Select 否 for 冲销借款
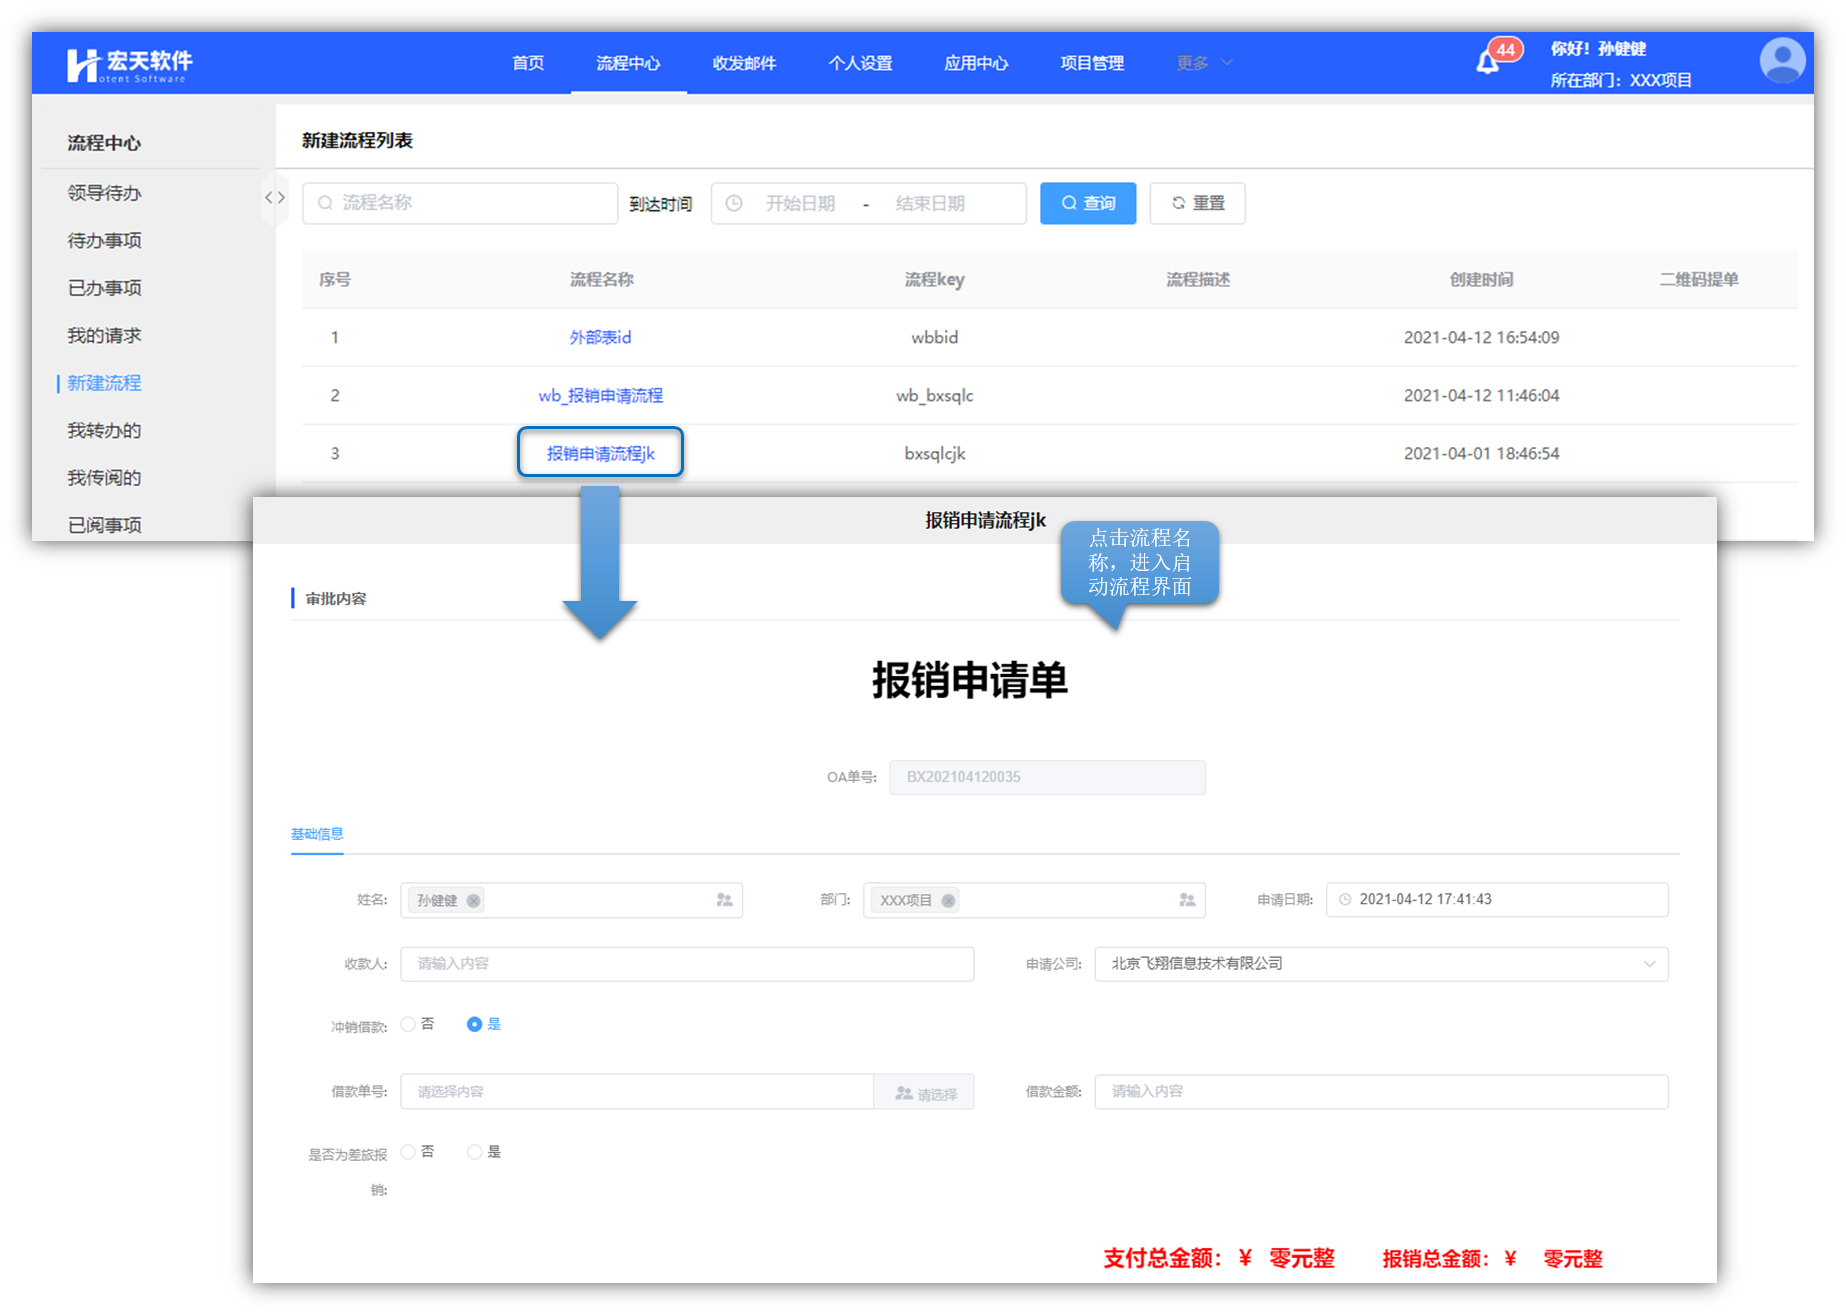Image resolution: width=1846 pixels, height=1315 pixels. 408,1024
